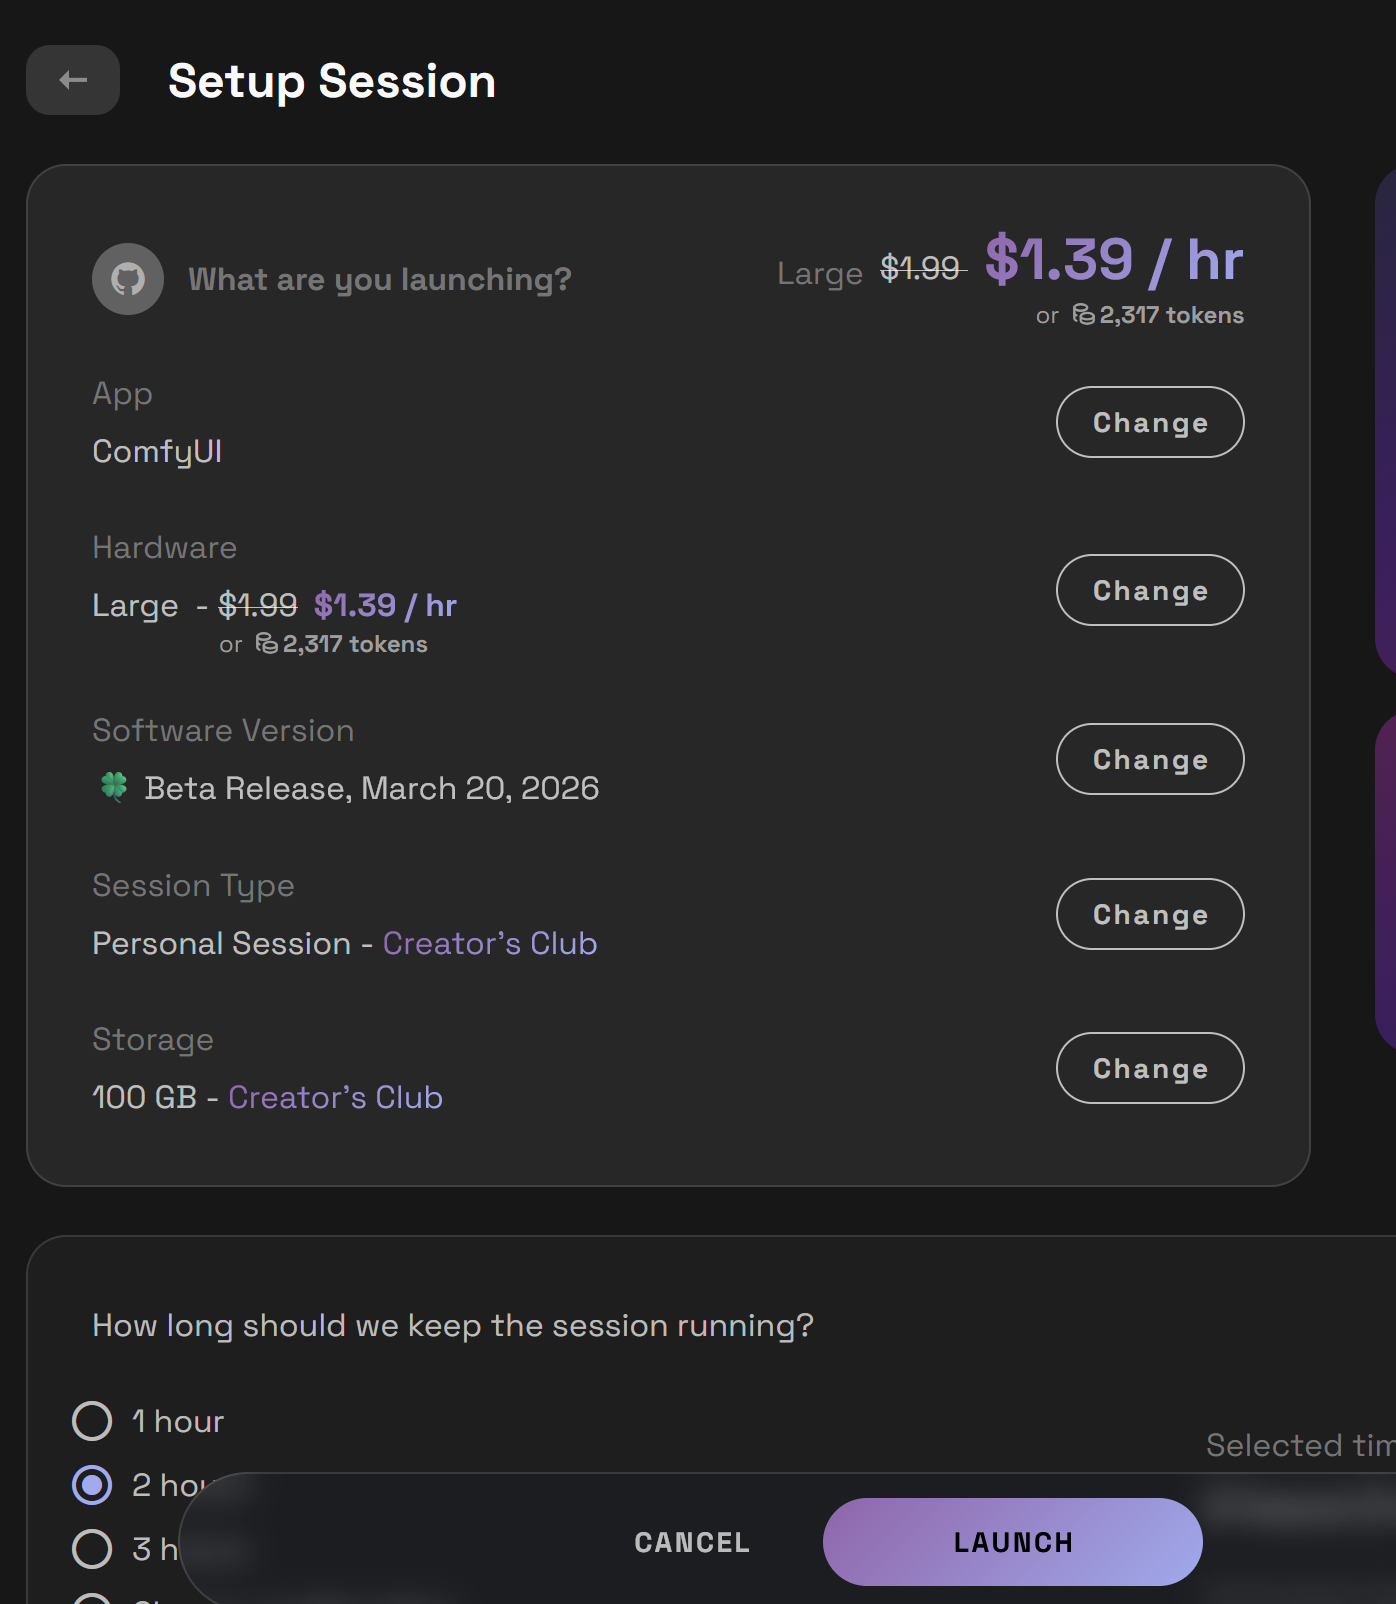Open Creator's Club link under Storage
Screen dimensions: 1396x1604
click(x=335, y=1097)
